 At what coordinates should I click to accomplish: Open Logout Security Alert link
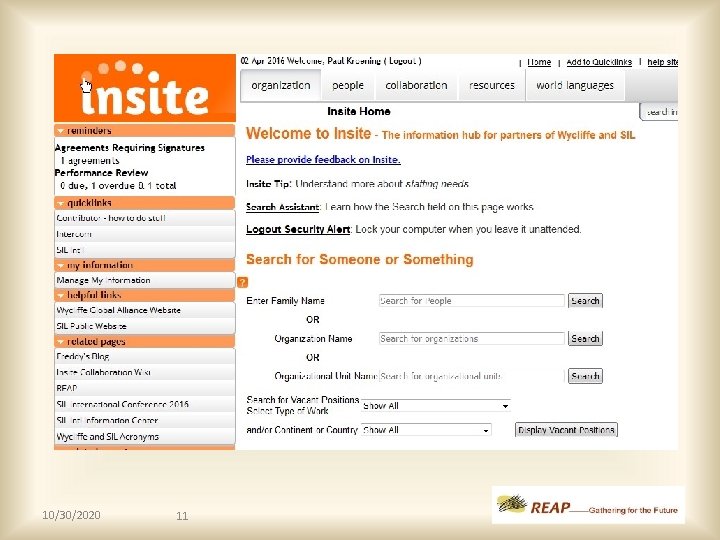298,229
